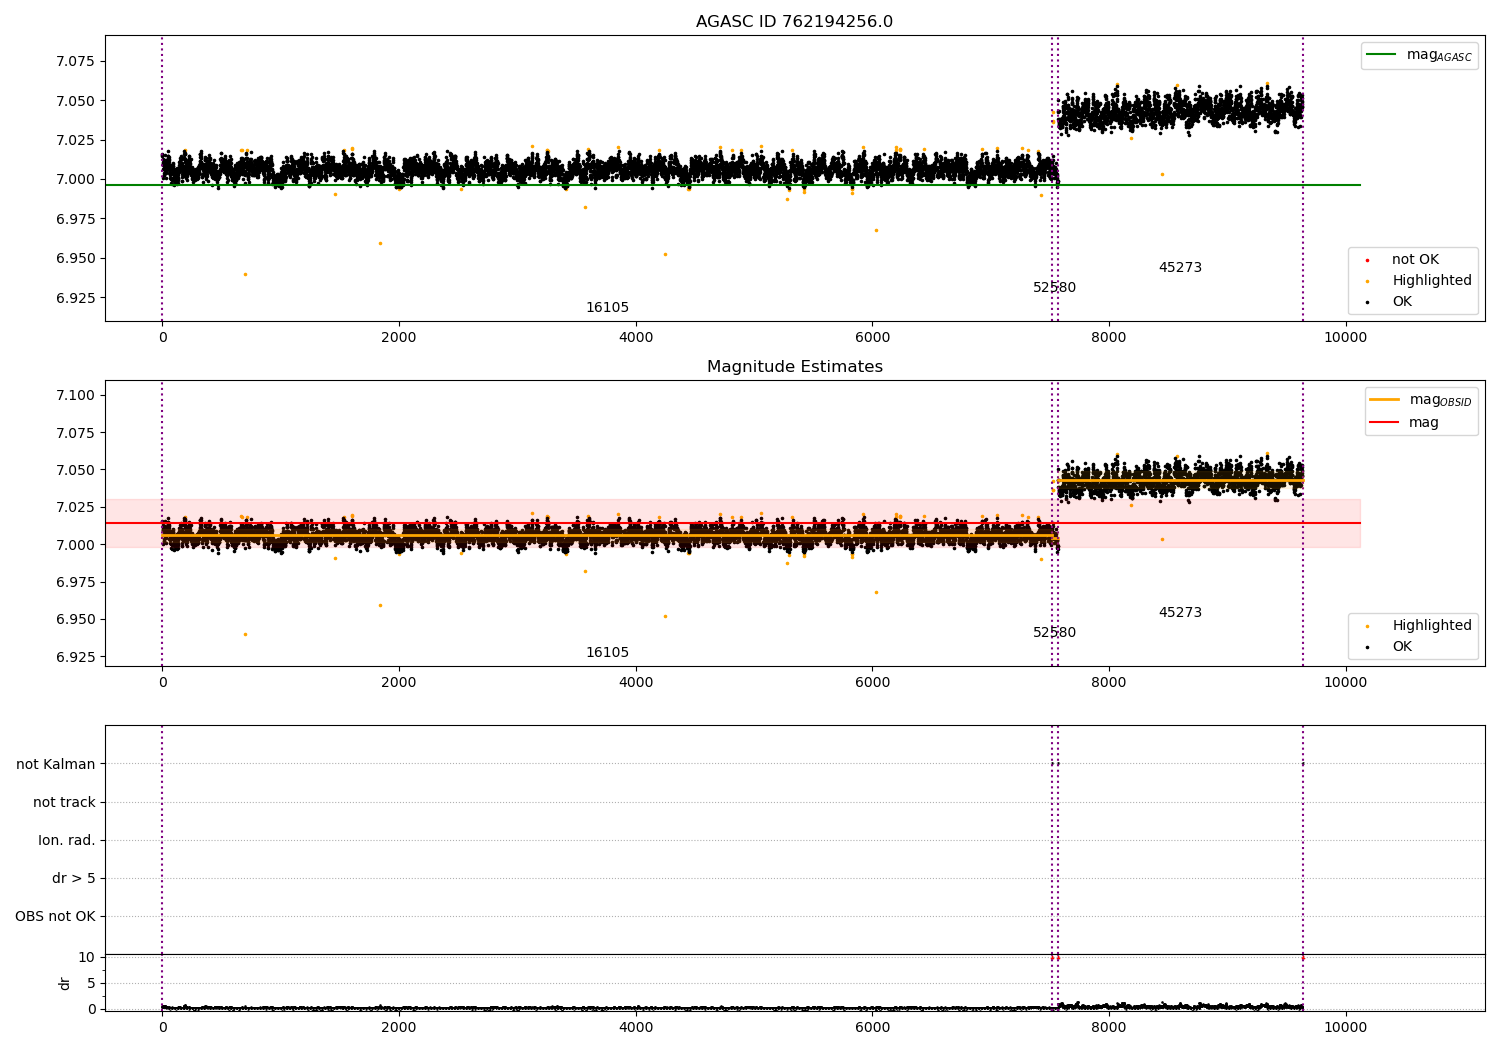Viewport: 1500px width, 1050px height.
Task: Click x-axis tick 6000 under Magnitude Estimates plot
Action: [x=872, y=682]
